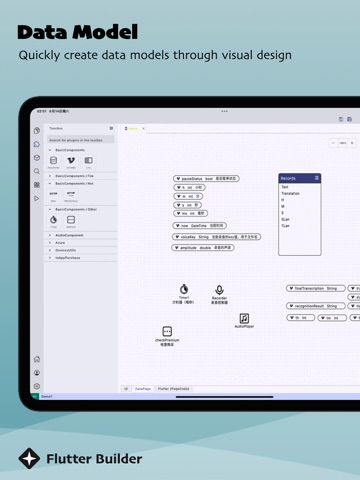Zoom in with the plus button
Image resolution: width=360 pixels, height=480 pixels.
[352, 143]
